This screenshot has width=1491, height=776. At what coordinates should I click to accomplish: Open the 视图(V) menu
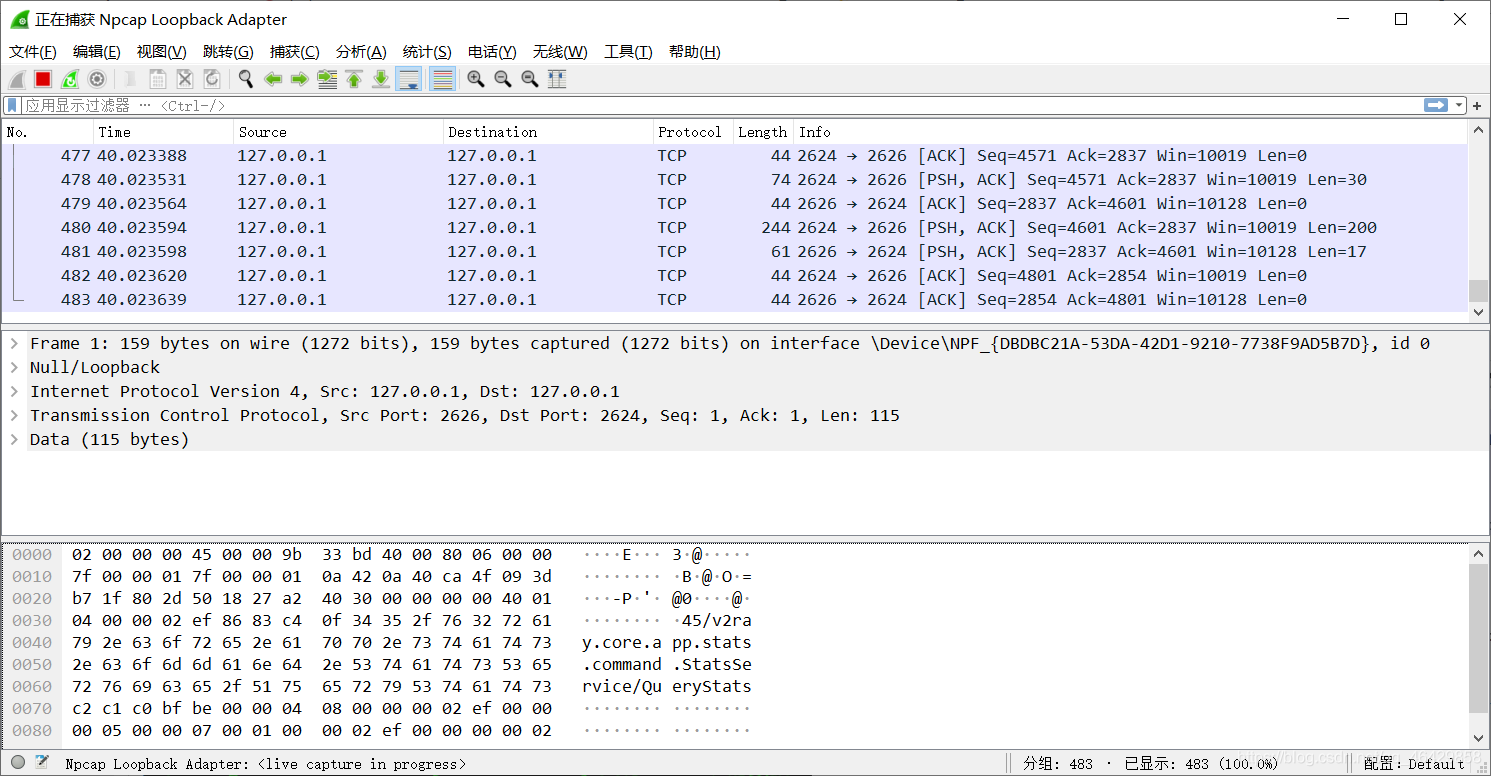point(161,52)
